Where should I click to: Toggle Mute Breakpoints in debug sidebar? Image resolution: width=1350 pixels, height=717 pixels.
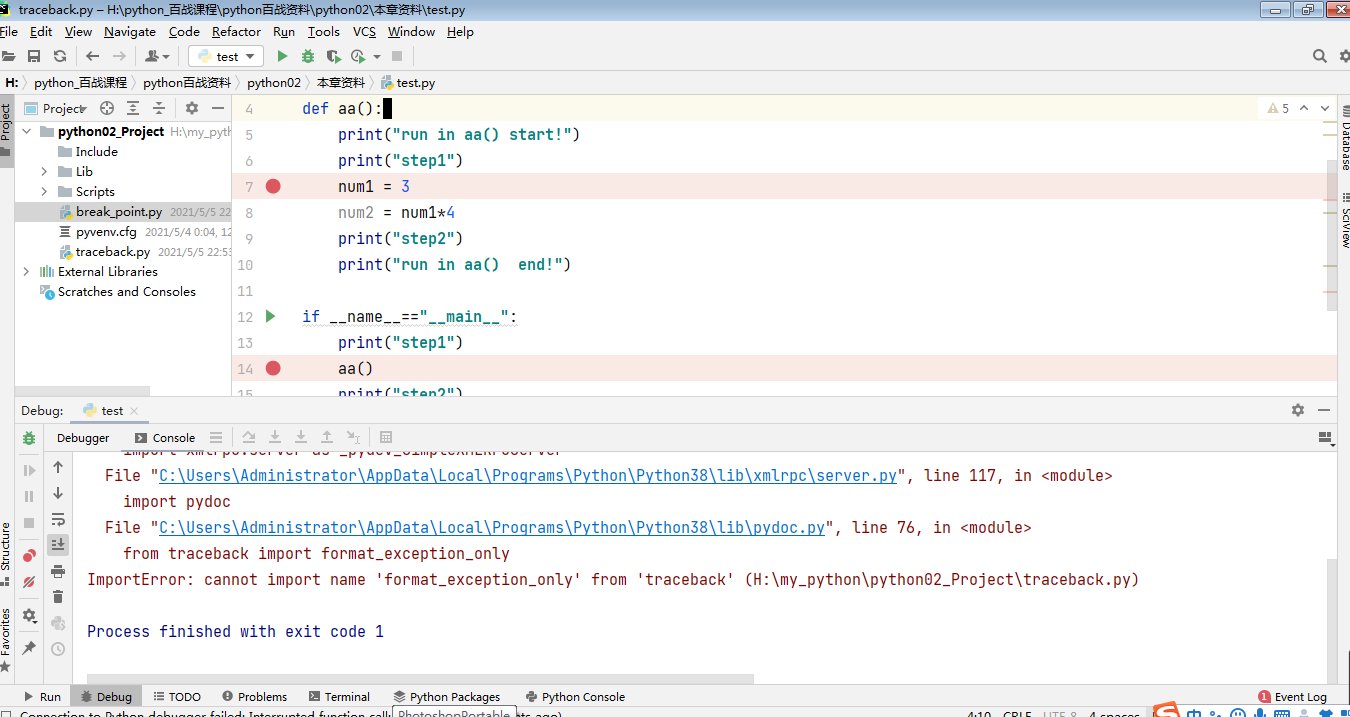point(29,582)
